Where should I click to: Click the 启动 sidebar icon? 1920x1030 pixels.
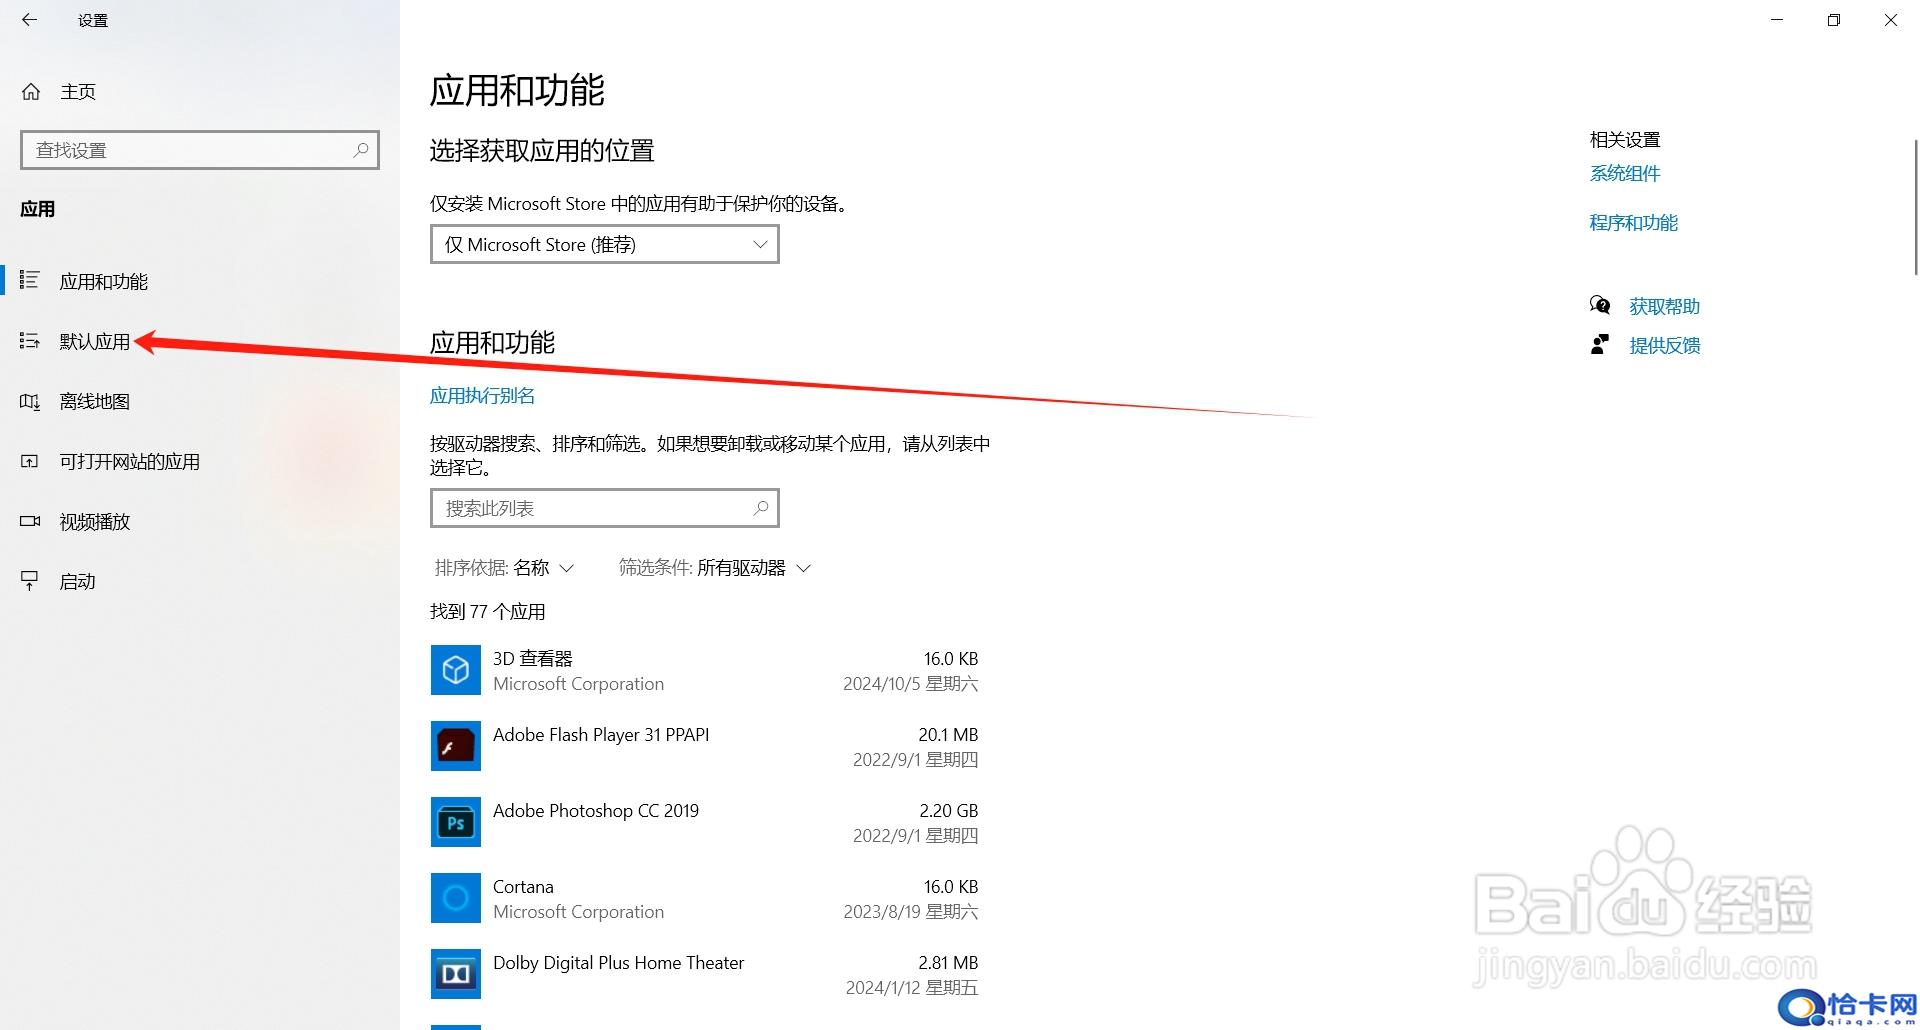tap(30, 581)
